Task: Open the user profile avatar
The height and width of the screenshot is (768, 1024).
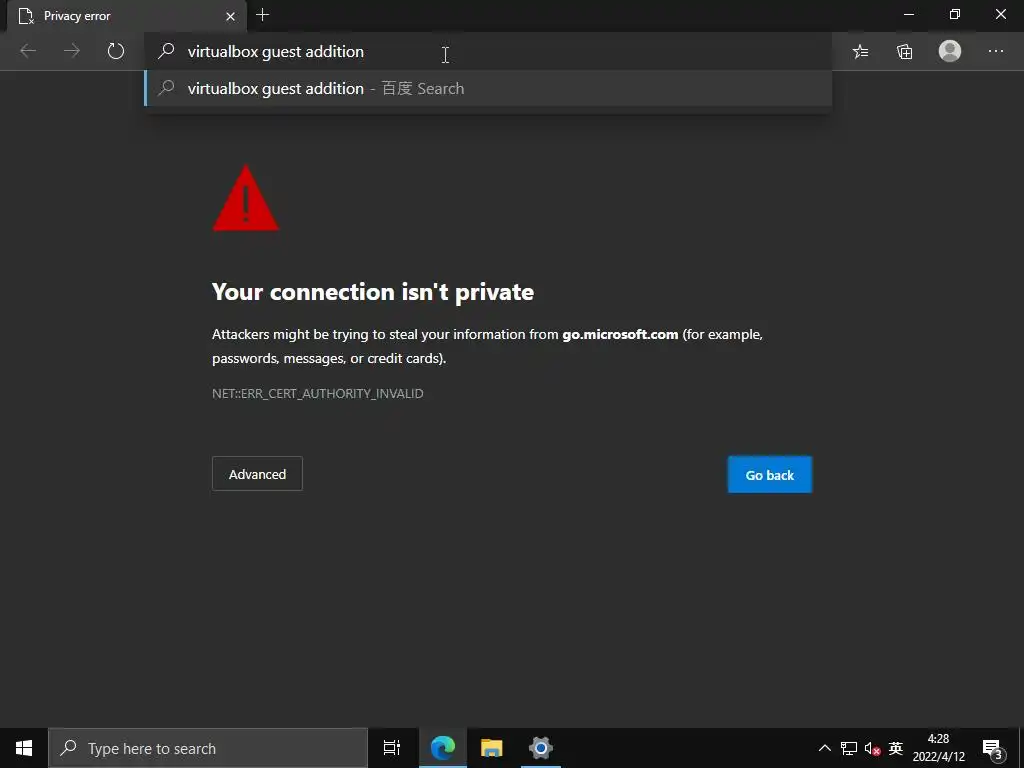Action: click(x=950, y=50)
